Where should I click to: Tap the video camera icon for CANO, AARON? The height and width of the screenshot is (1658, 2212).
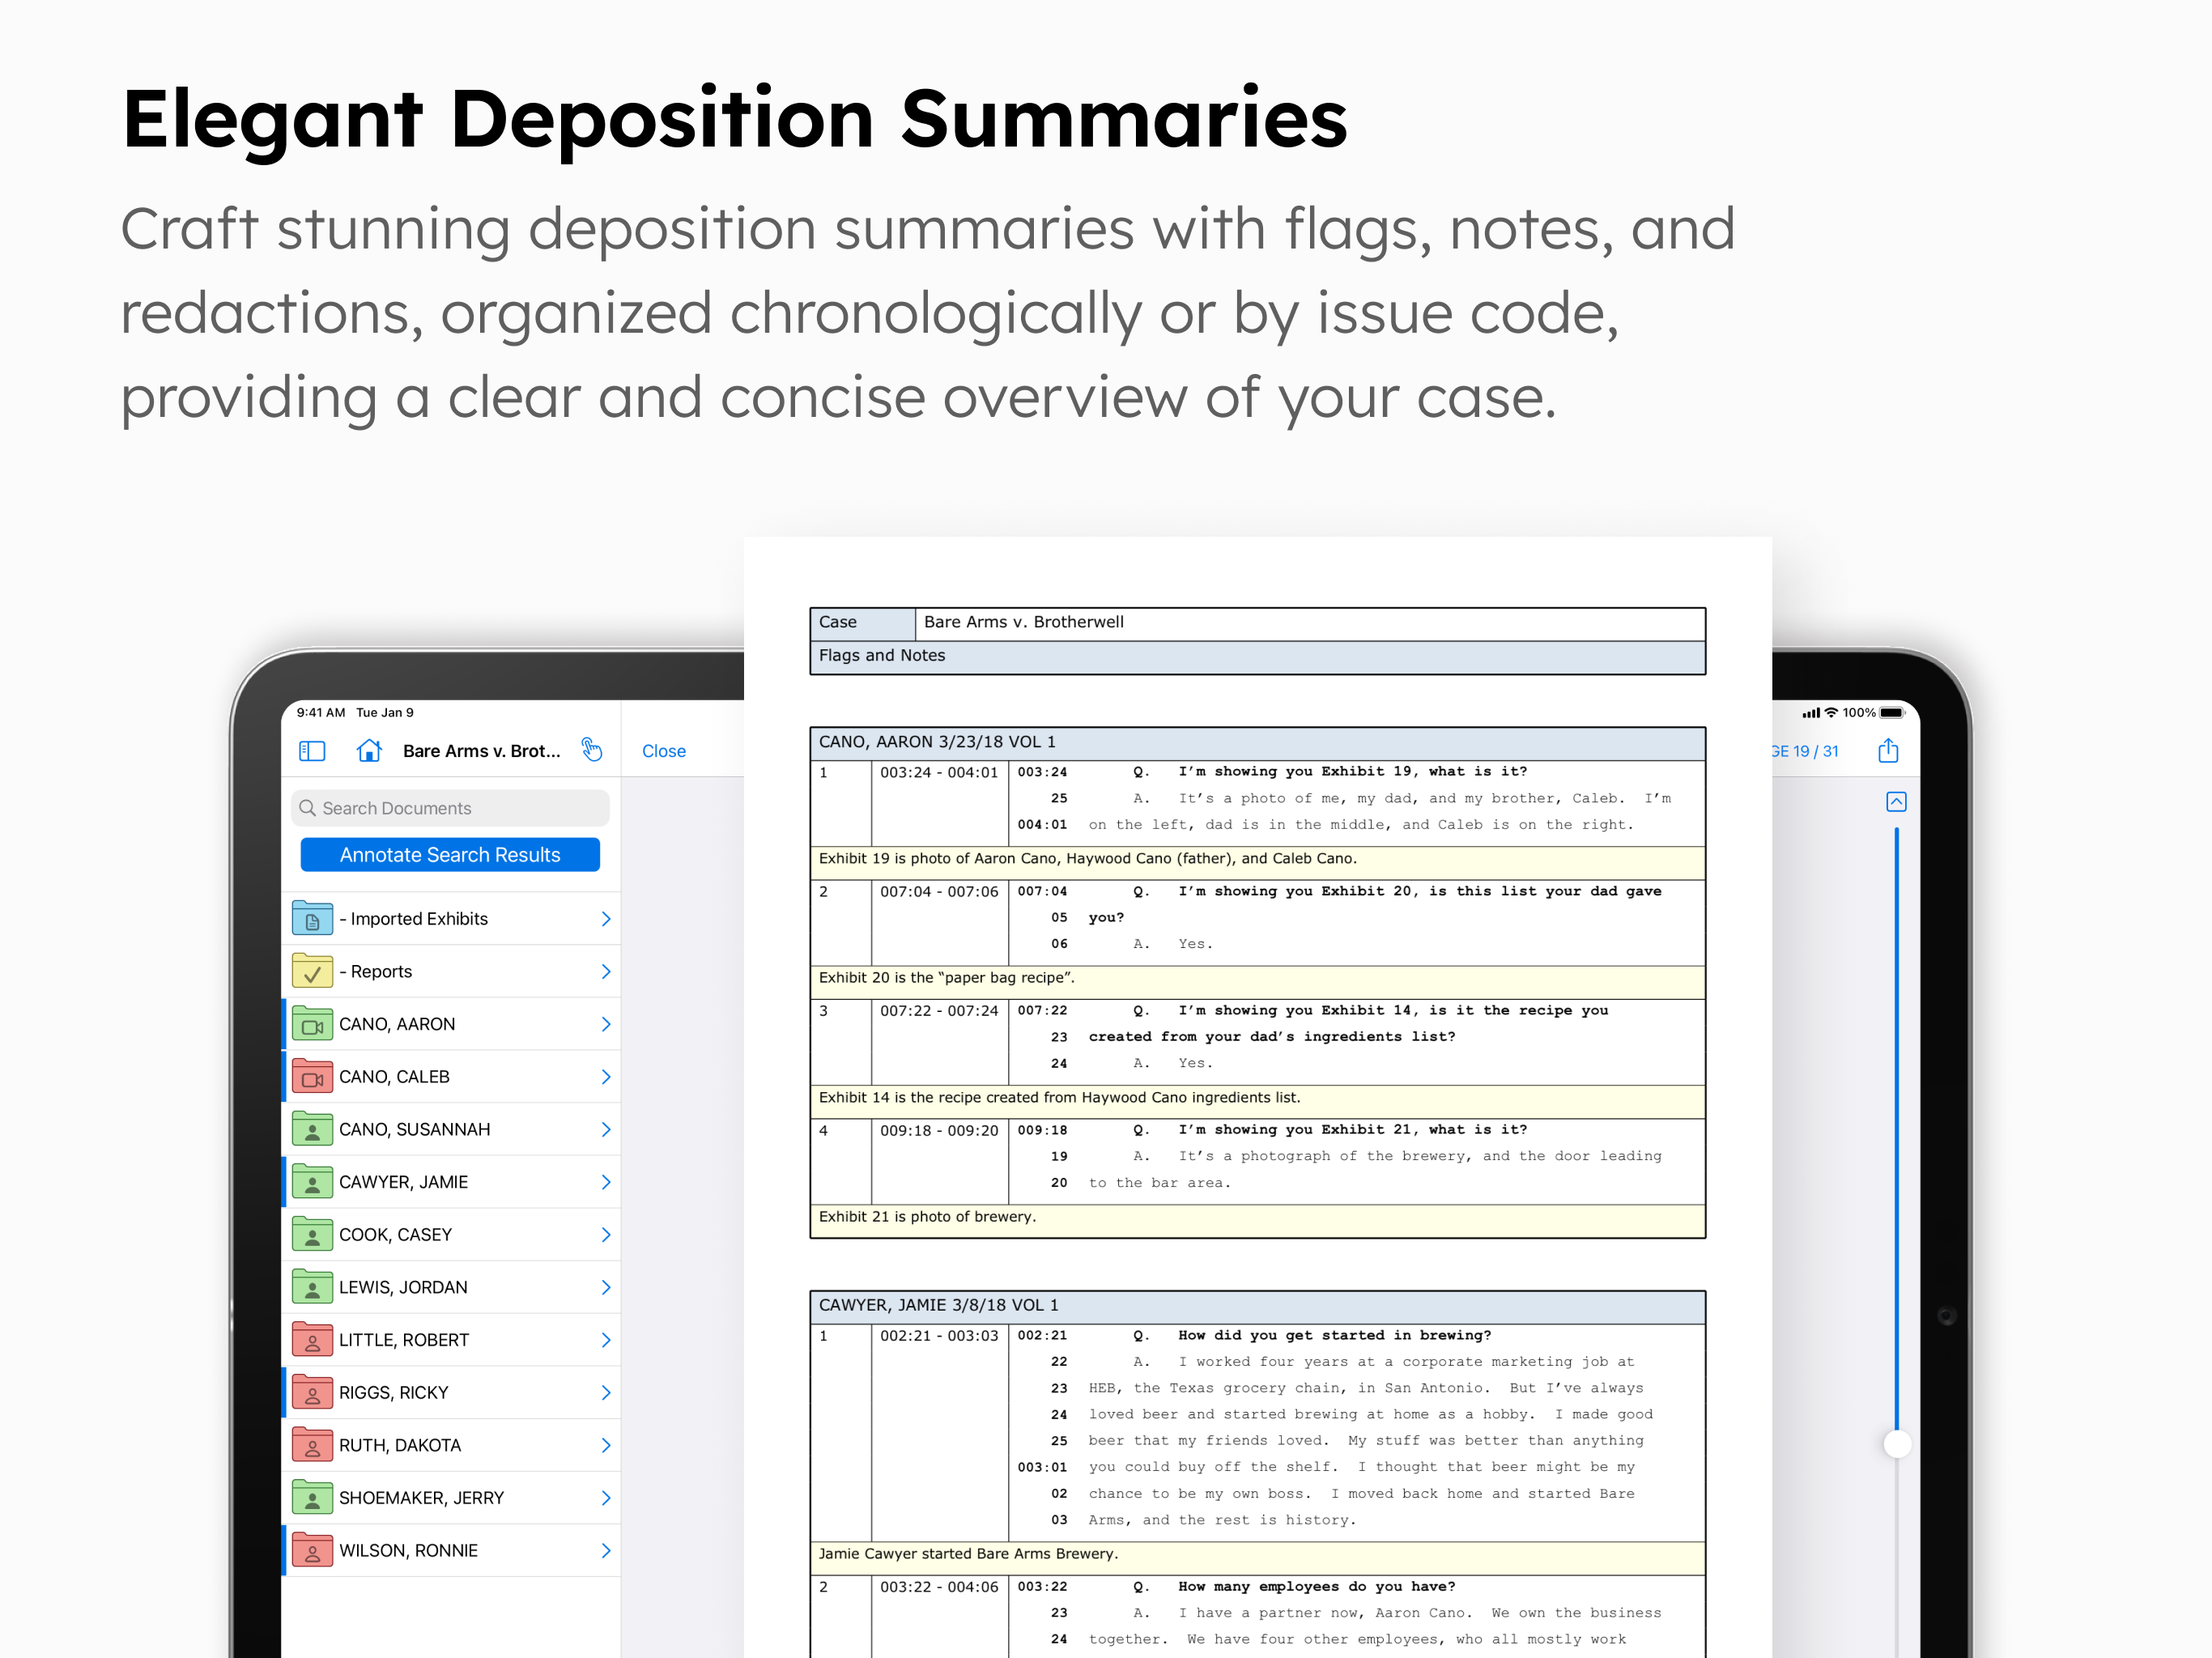[313, 1023]
